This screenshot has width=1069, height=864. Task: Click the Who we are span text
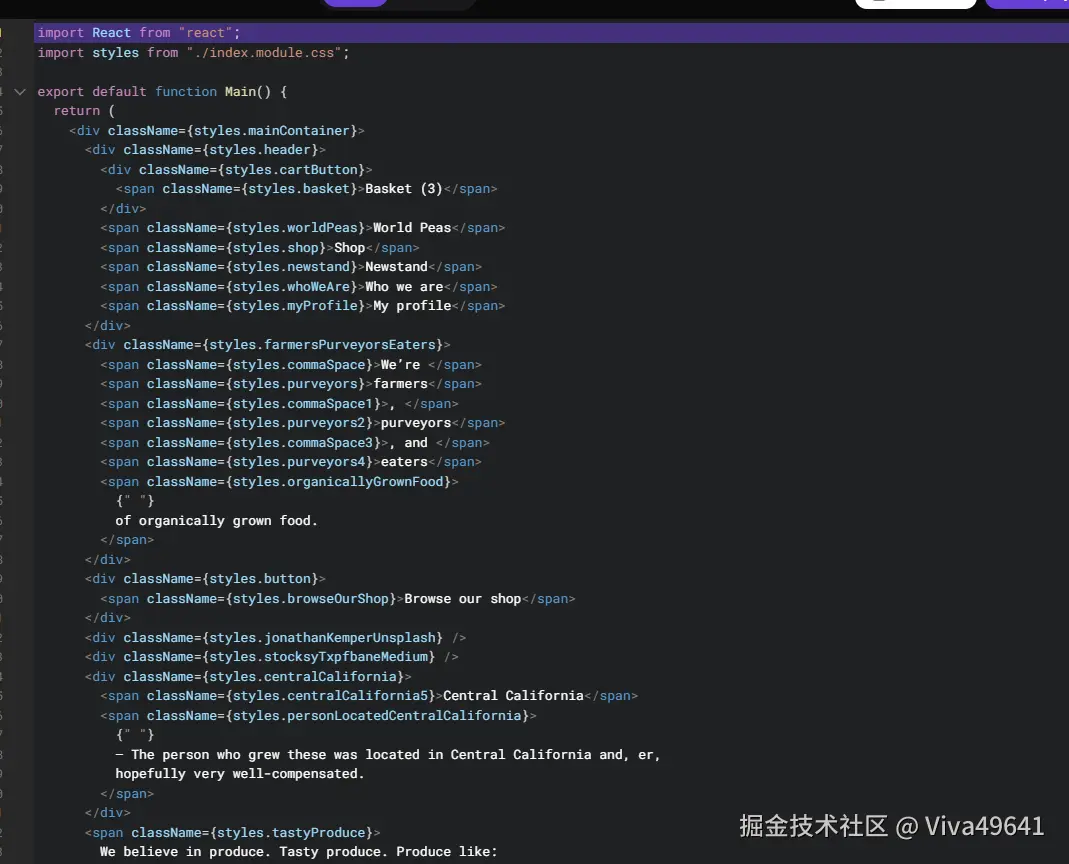404,286
